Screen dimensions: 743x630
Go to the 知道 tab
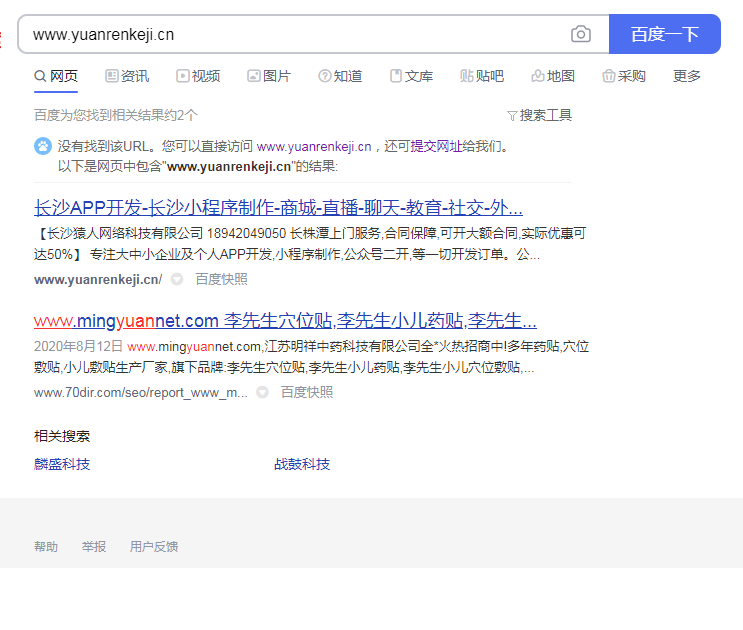[x=340, y=76]
